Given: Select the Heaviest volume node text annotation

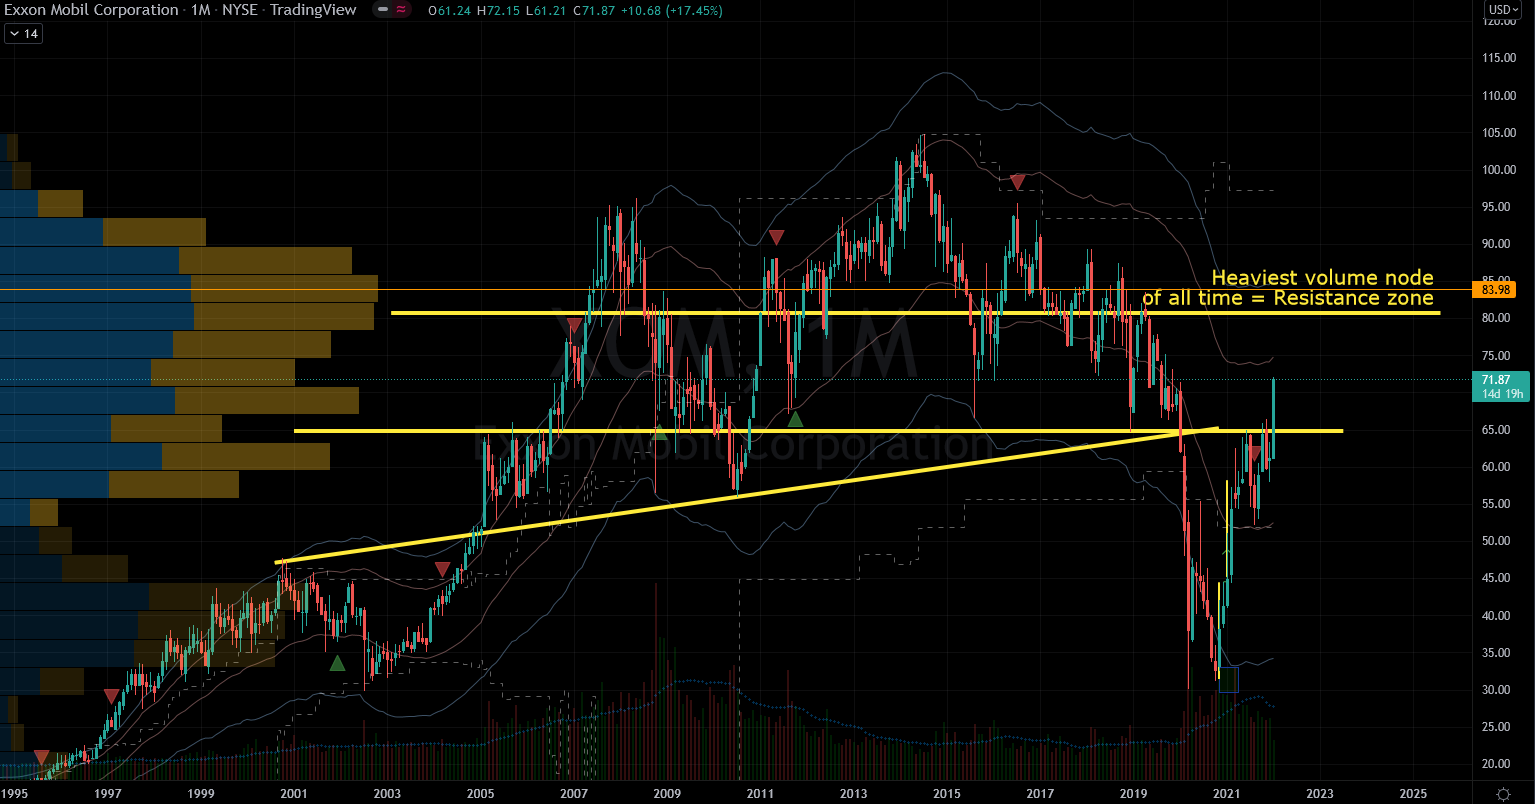Looking at the screenshot, I should pos(1288,288).
